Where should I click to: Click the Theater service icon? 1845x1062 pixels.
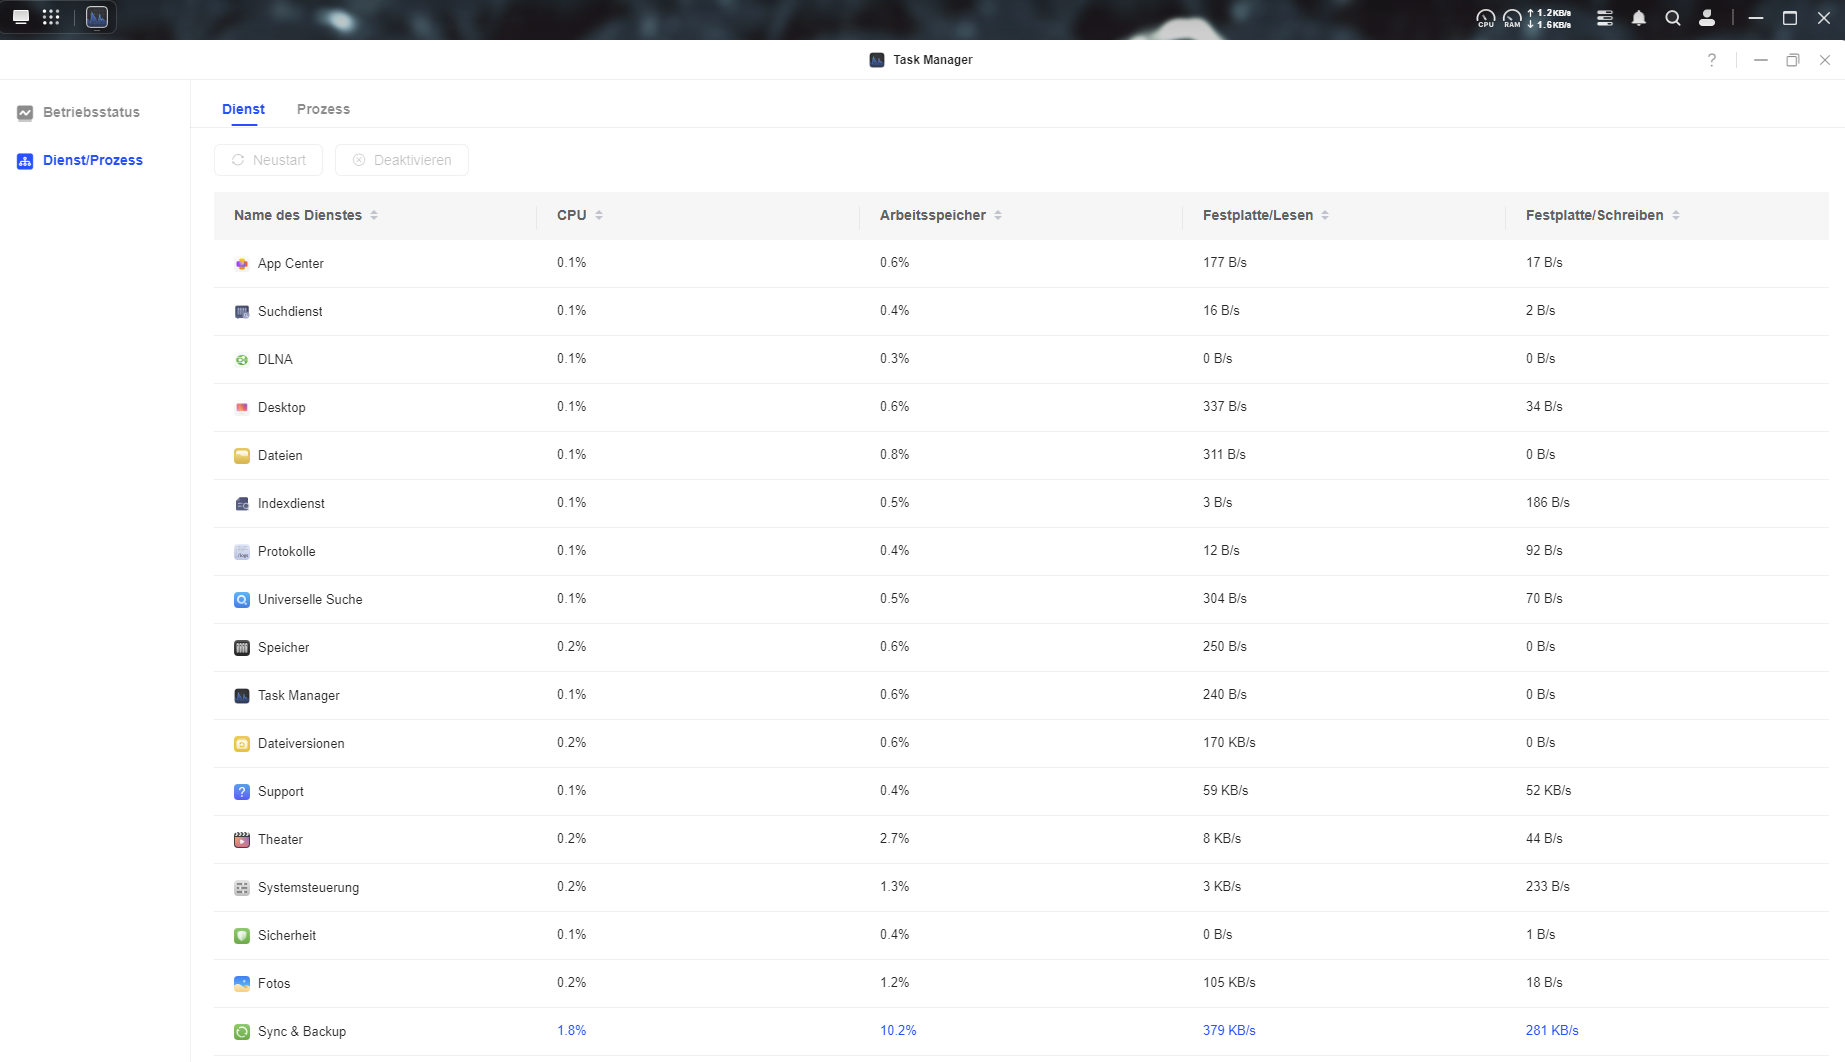[241, 840]
